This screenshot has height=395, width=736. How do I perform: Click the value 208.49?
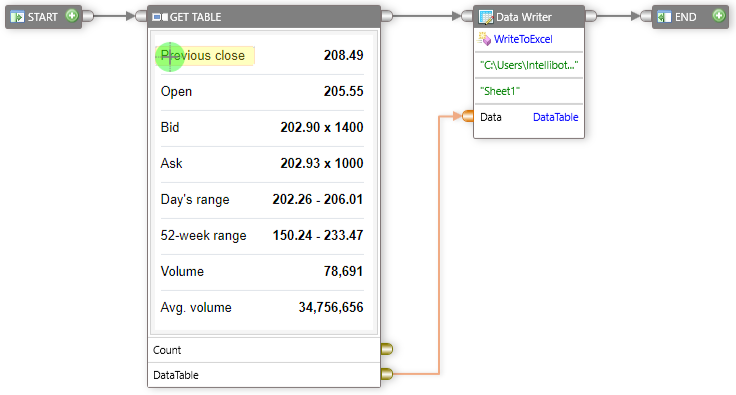click(343, 55)
